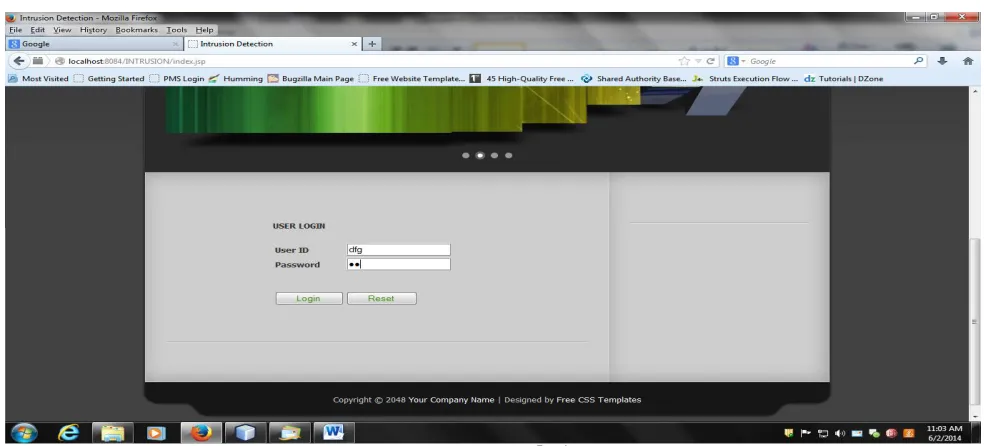Launch Internet Explorer from the taskbar

(68, 433)
